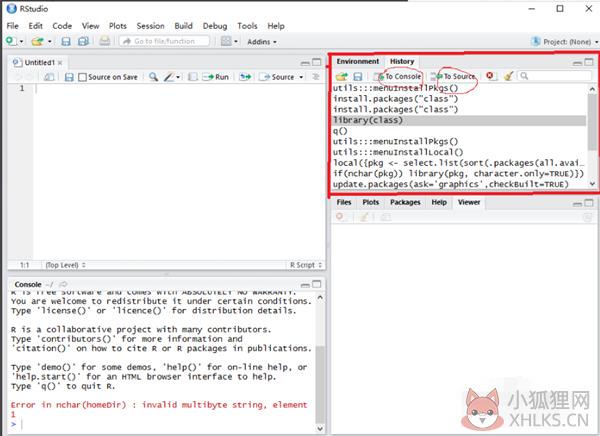
Task: Click the New File icon in main toolbar
Action: pyautogui.click(x=11, y=41)
